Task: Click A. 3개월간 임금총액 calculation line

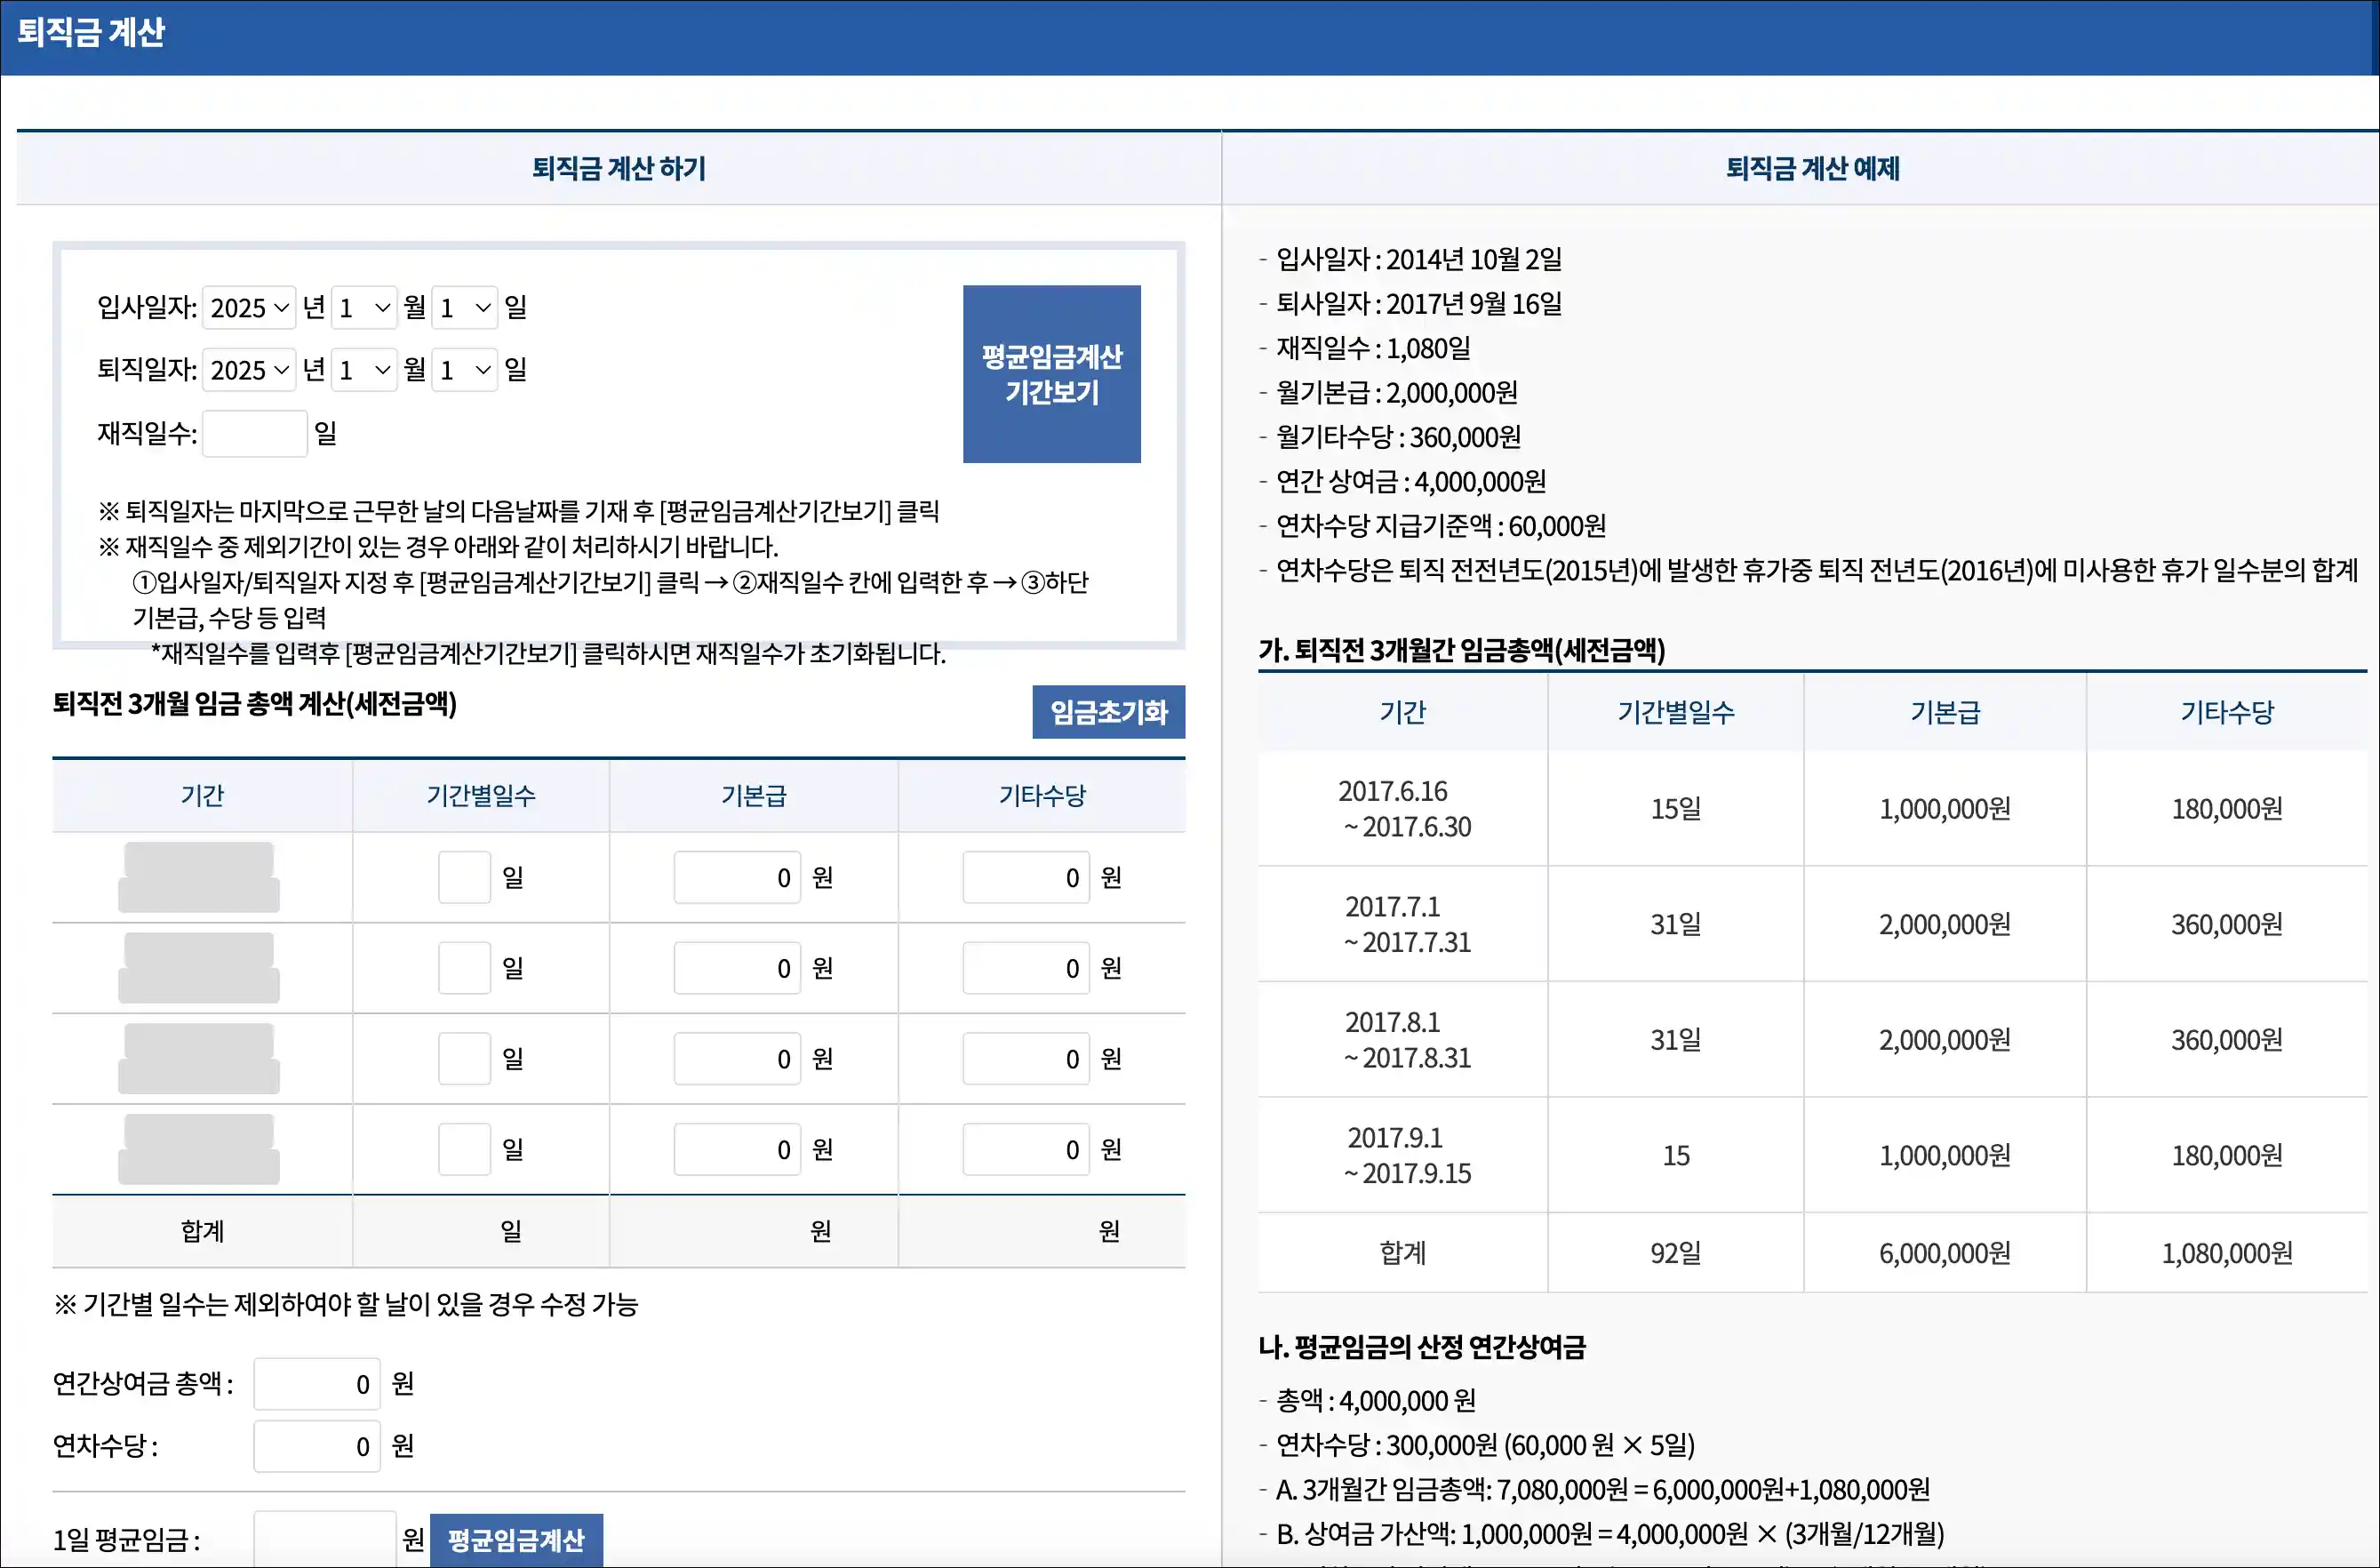Action: [x=1603, y=1490]
